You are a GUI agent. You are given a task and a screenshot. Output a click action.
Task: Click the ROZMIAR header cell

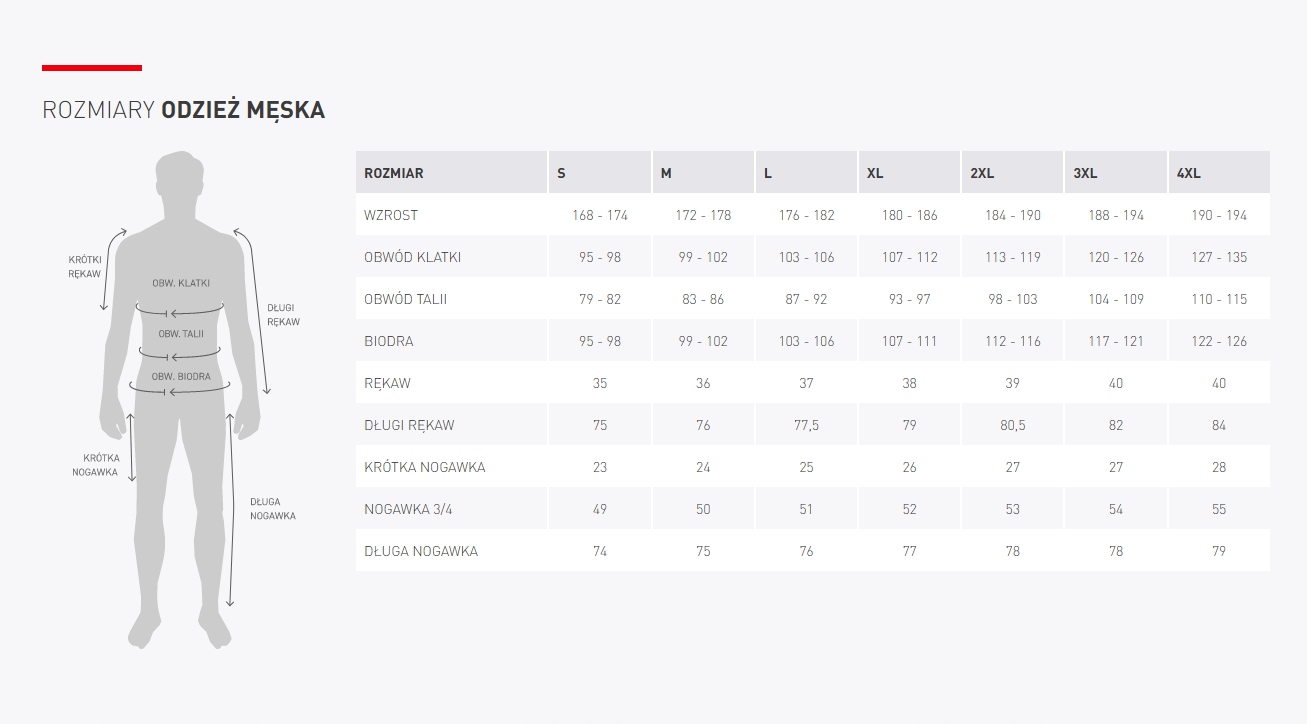coord(394,173)
